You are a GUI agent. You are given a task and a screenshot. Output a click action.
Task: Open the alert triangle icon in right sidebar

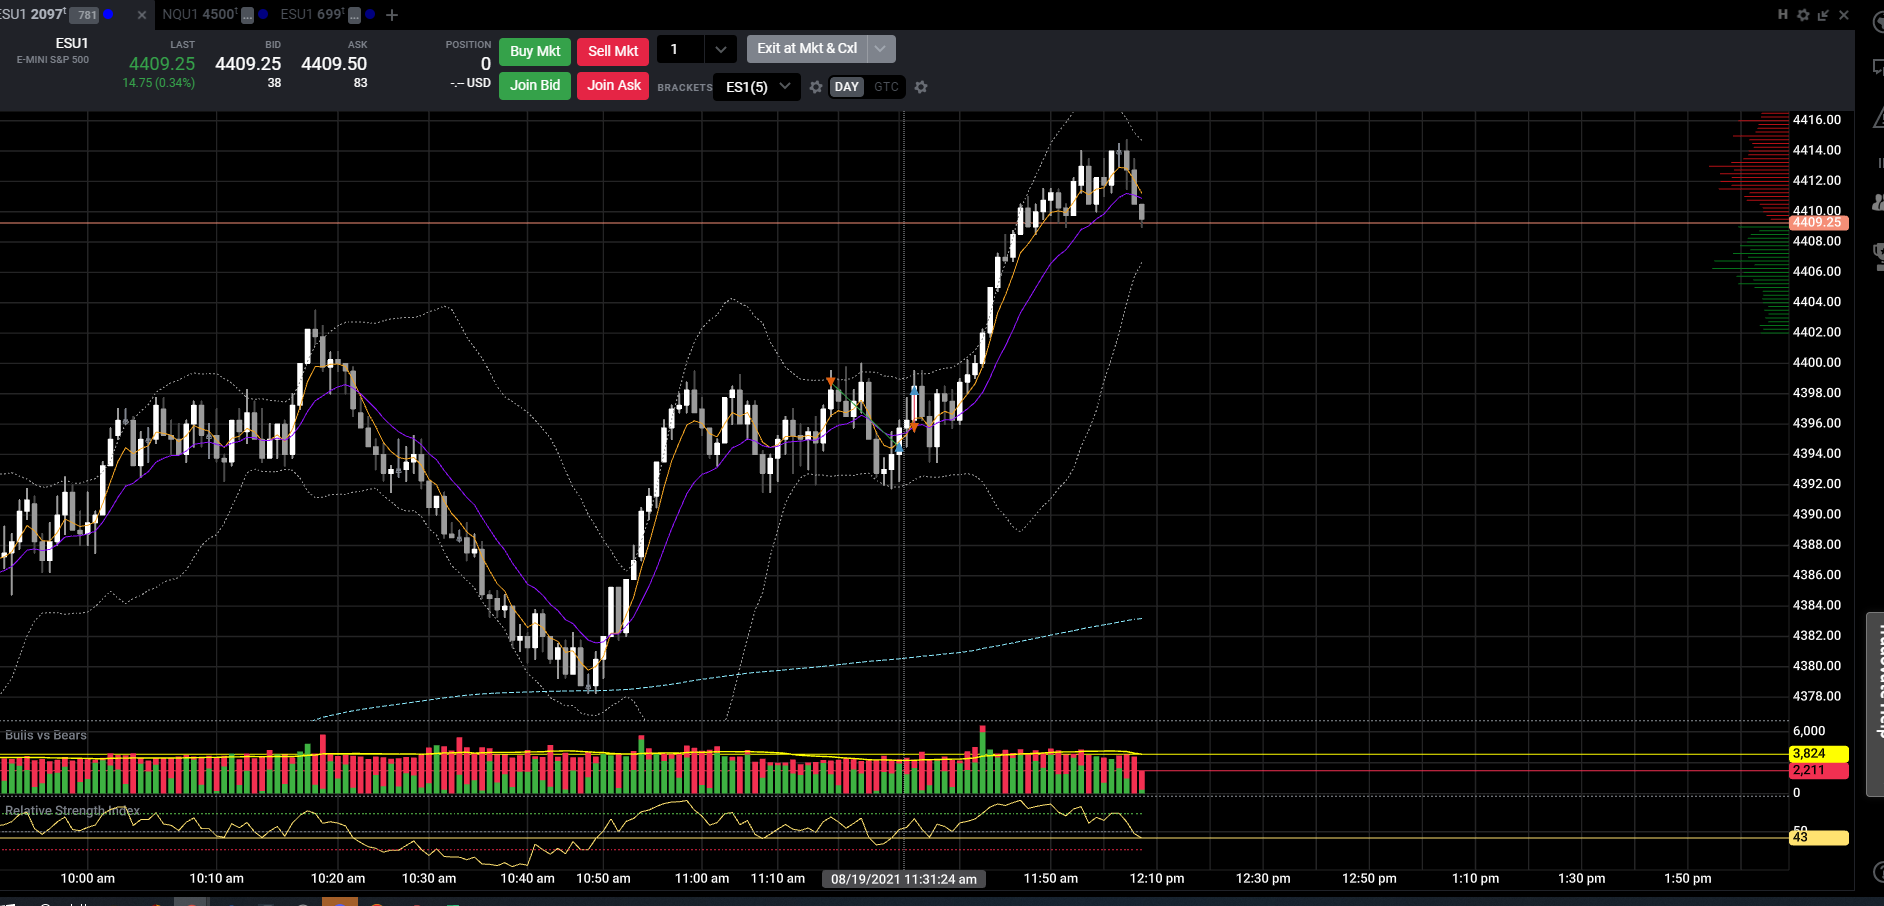tap(1877, 118)
